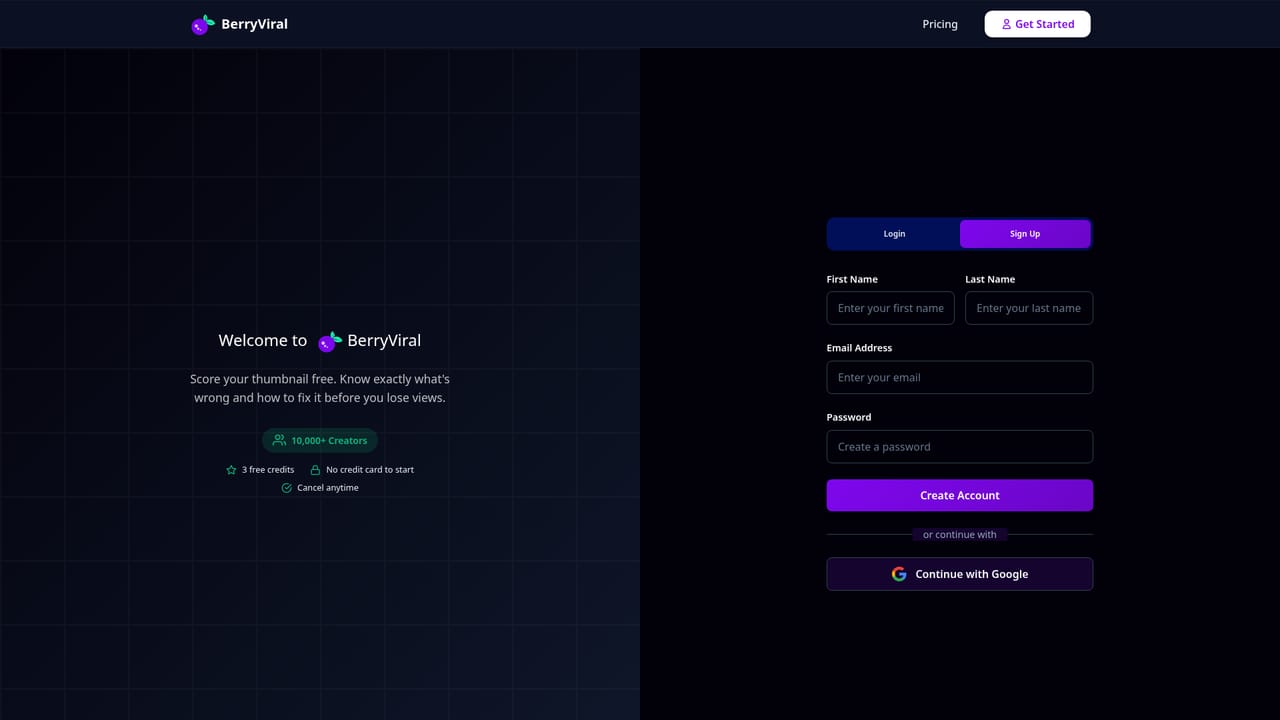1280x720 pixels.
Task: Click the 'Welcome to' heading text
Action: click(x=263, y=340)
